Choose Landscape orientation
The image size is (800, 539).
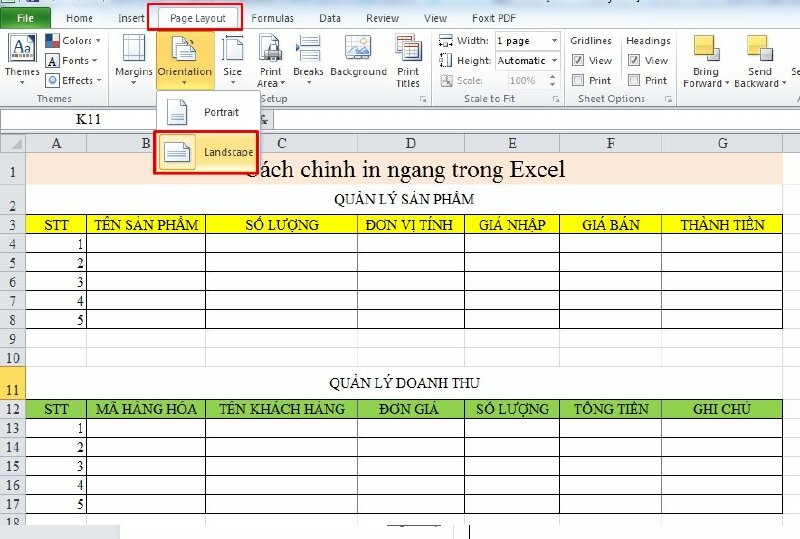coord(206,152)
